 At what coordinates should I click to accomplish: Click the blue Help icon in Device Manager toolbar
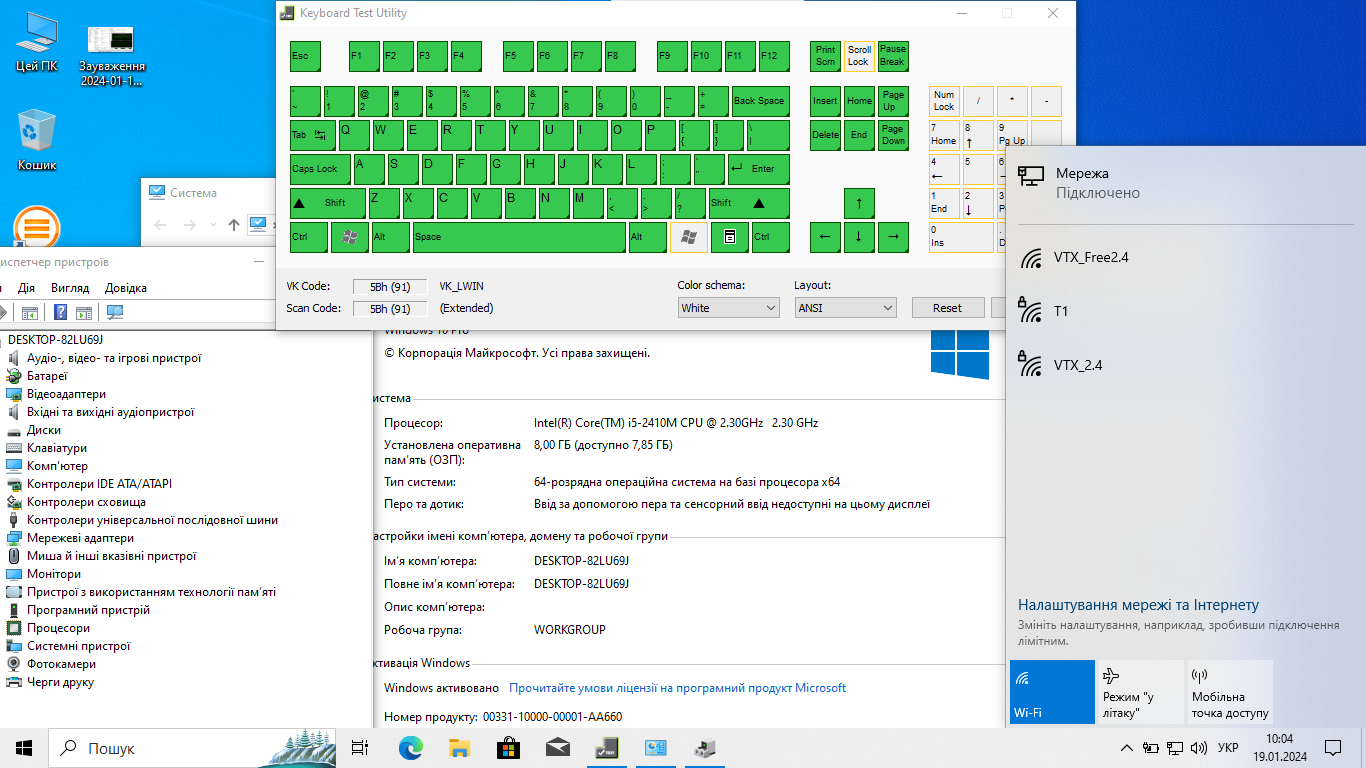61,313
